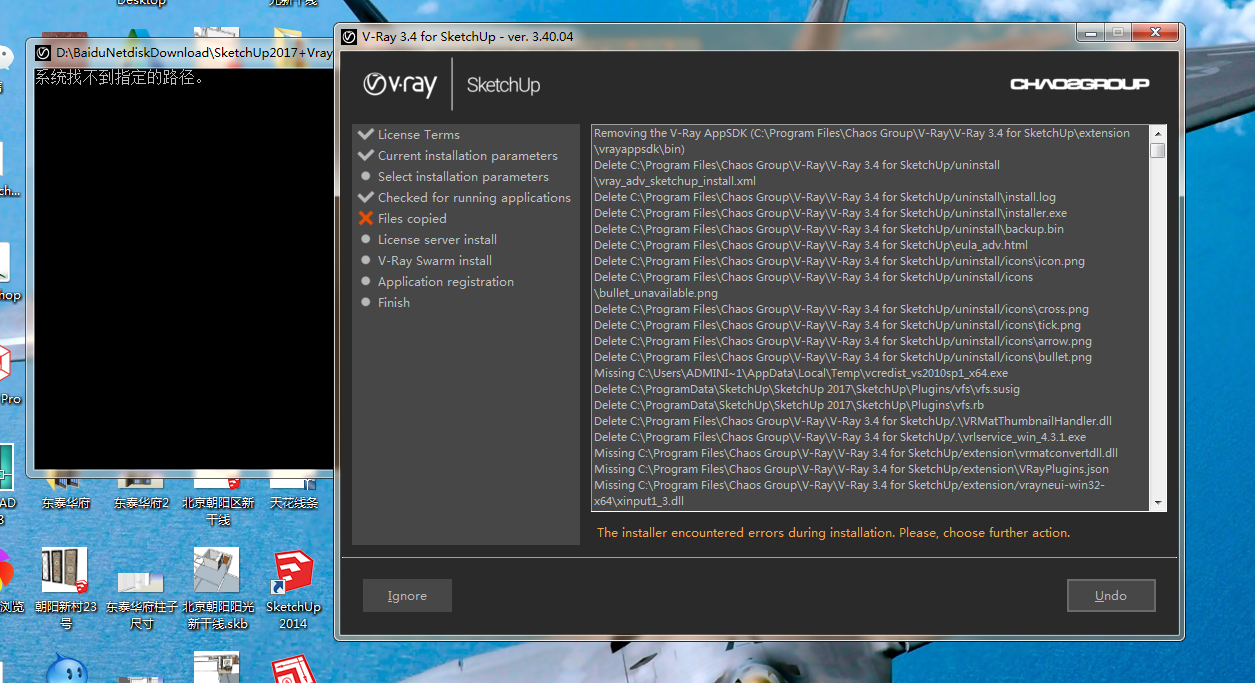
Task: Click the checkmark beside Checked for running applications
Action: (x=366, y=197)
